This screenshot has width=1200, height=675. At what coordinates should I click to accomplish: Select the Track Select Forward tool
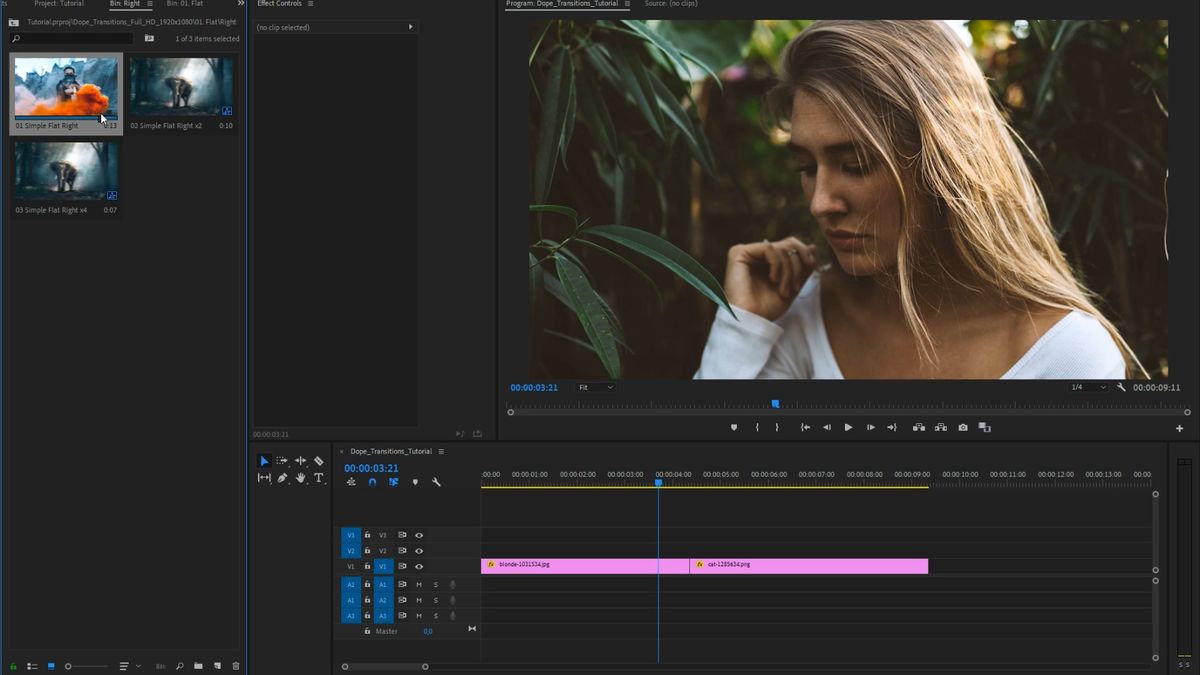tap(282, 461)
